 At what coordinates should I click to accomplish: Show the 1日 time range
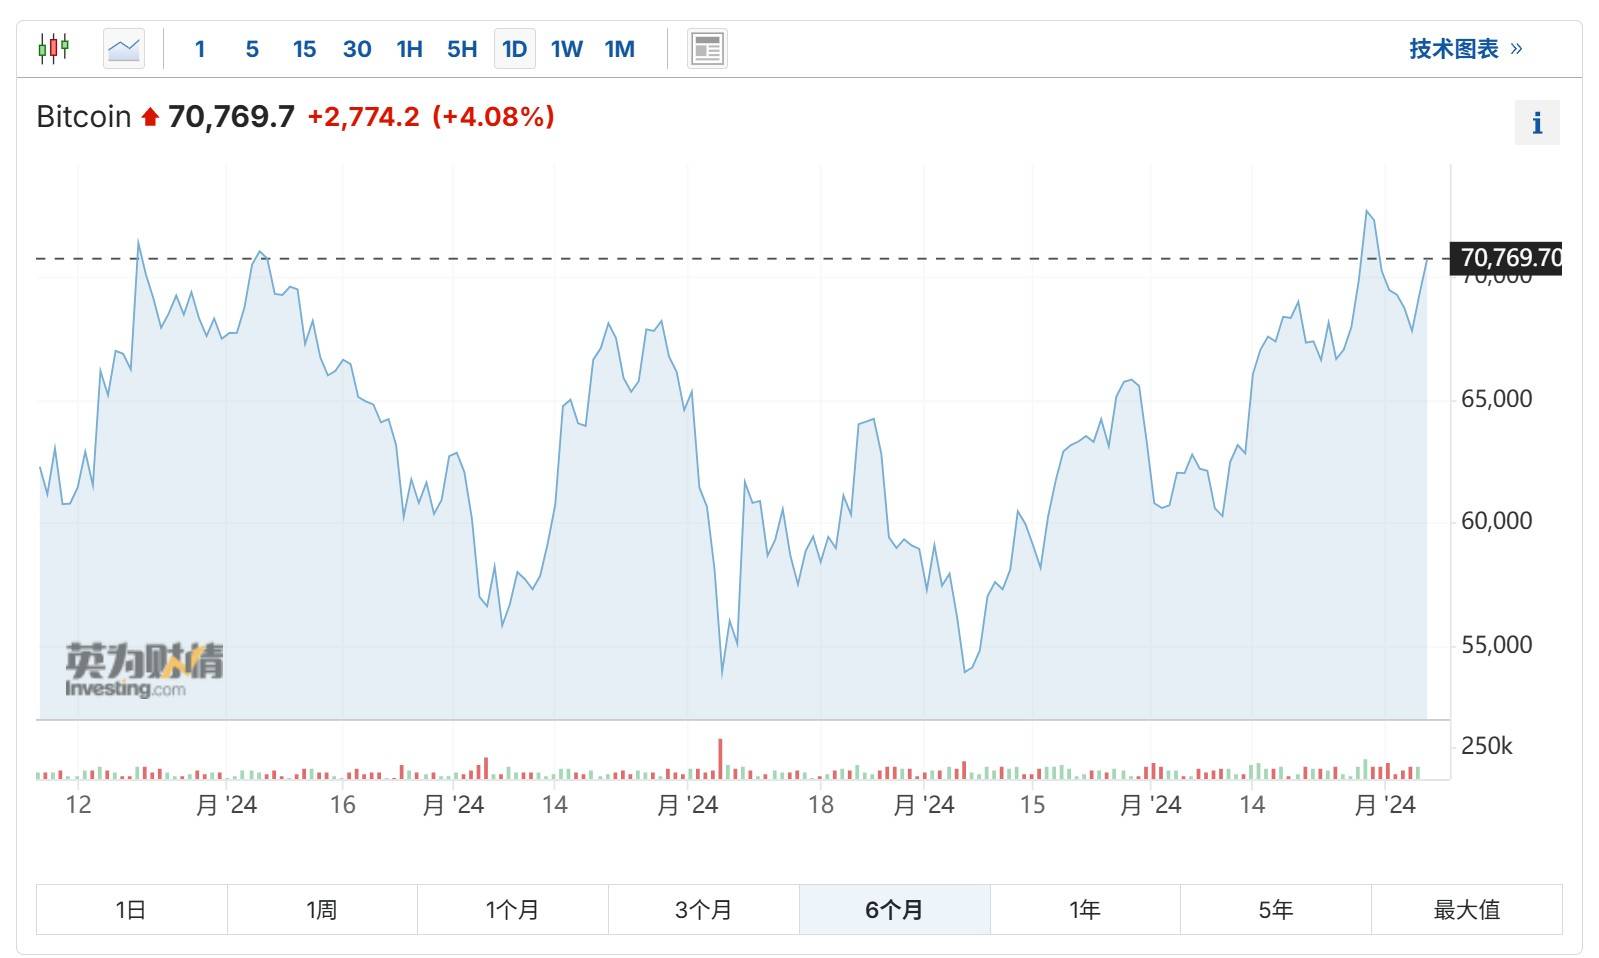[x=132, y=909]
